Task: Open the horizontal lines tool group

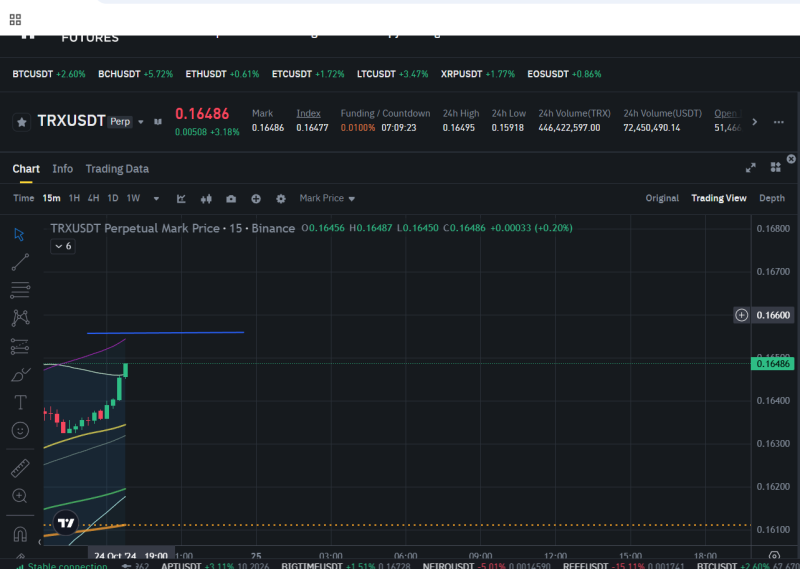Action: (20, 290)
